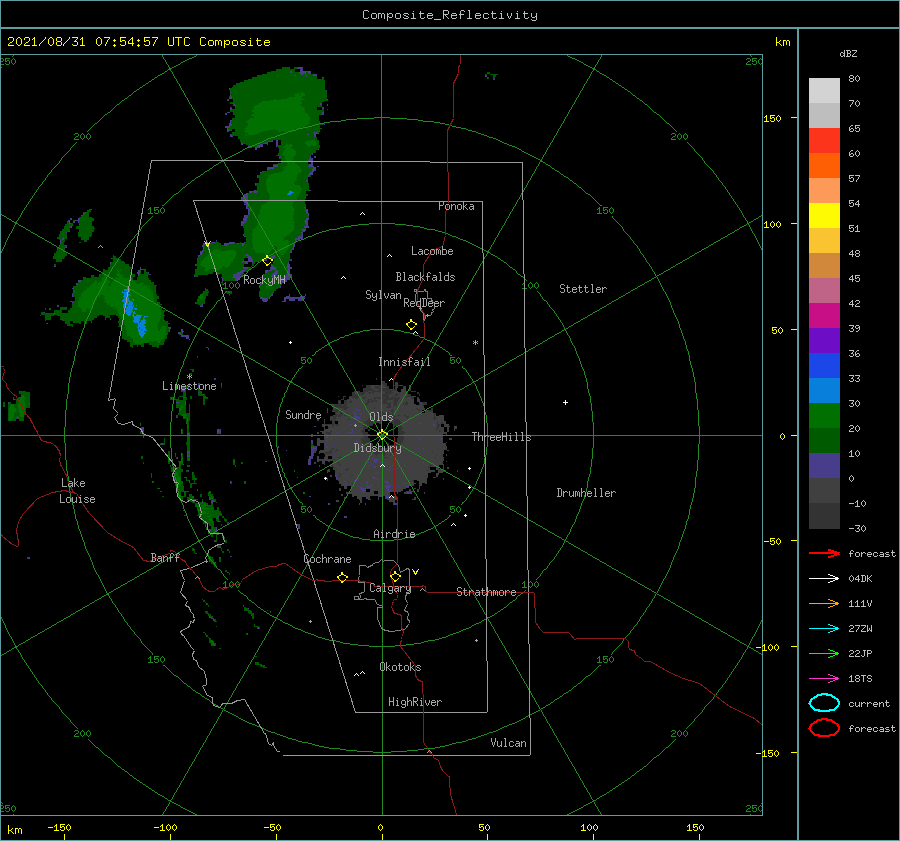The image size is (900, 841).
Task: Click the ThreeHills label
Action: pyautogui.click(x=502, y=437)
